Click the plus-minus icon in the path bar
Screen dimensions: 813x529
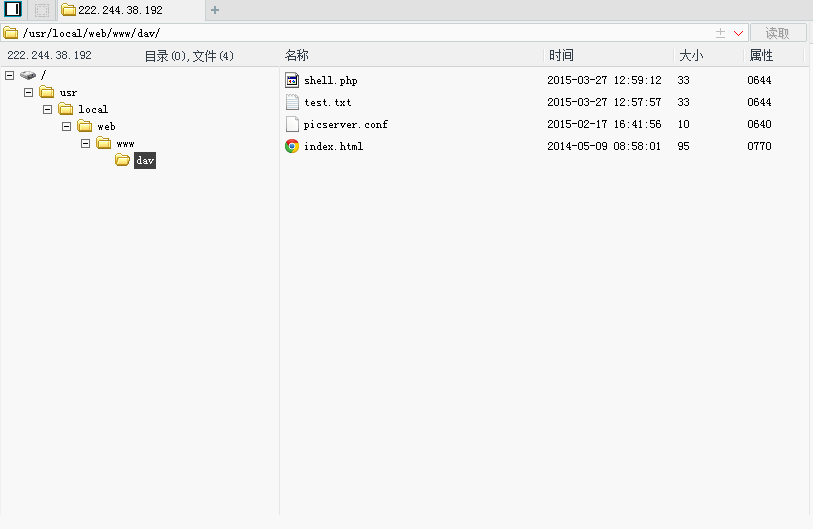click(720, 34)
